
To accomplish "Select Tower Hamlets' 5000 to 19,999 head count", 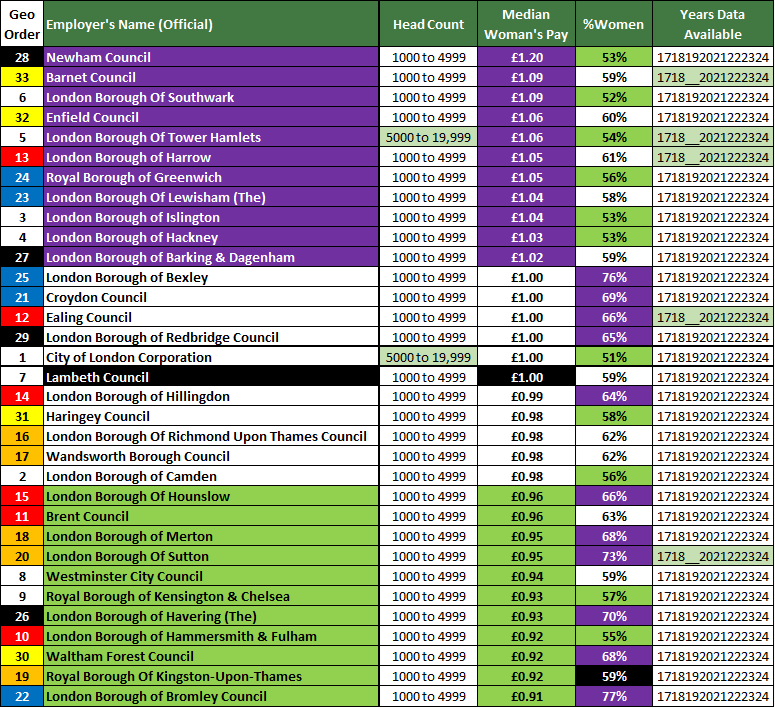I will (x=428, y=137).
